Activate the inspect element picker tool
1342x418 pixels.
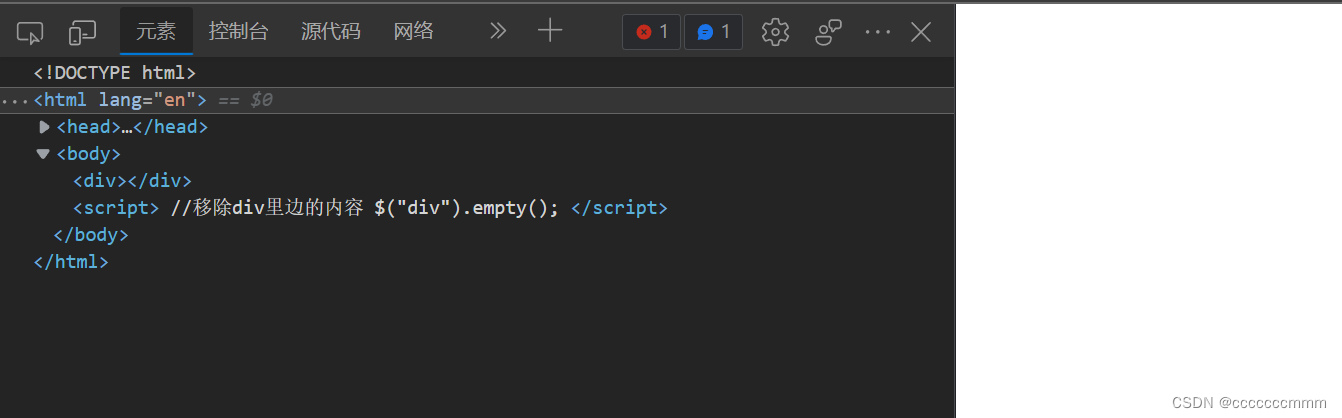tap(30, 32)
